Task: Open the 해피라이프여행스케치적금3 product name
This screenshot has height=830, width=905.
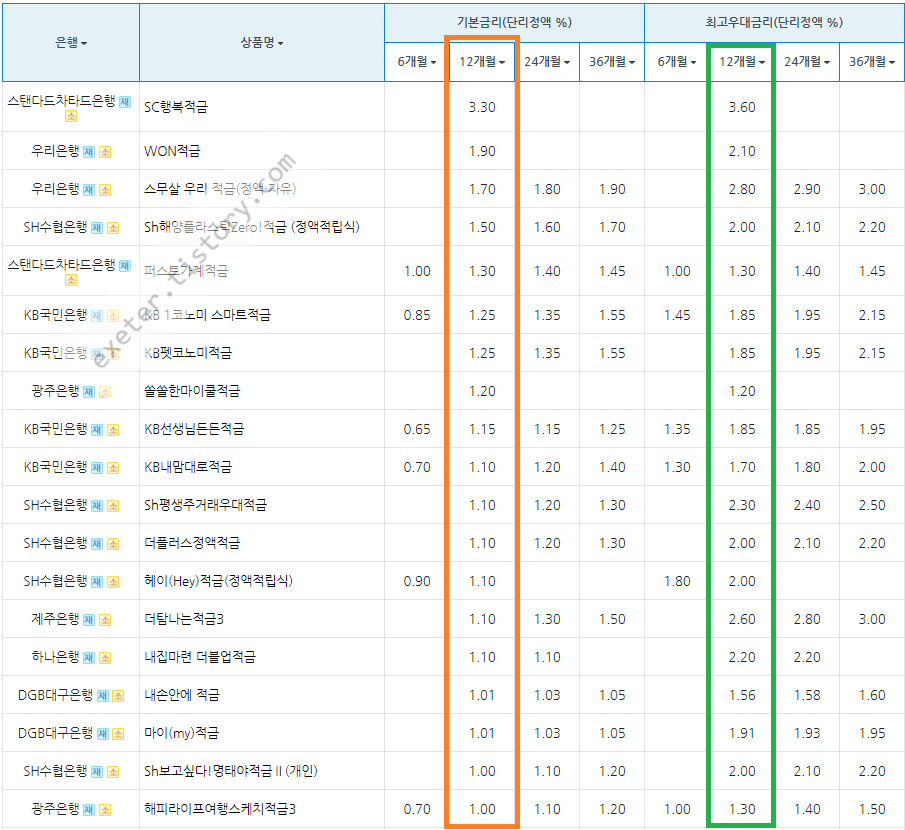Action: click(220, 809)
